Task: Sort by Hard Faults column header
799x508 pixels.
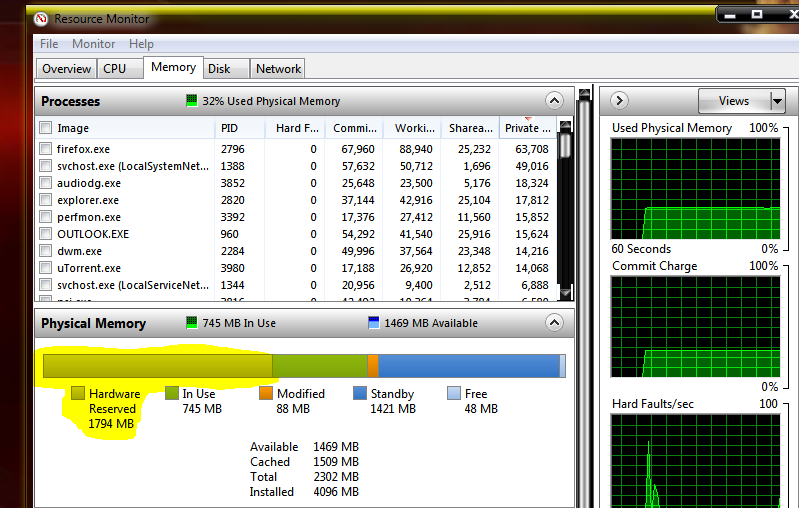Action: 295,128
